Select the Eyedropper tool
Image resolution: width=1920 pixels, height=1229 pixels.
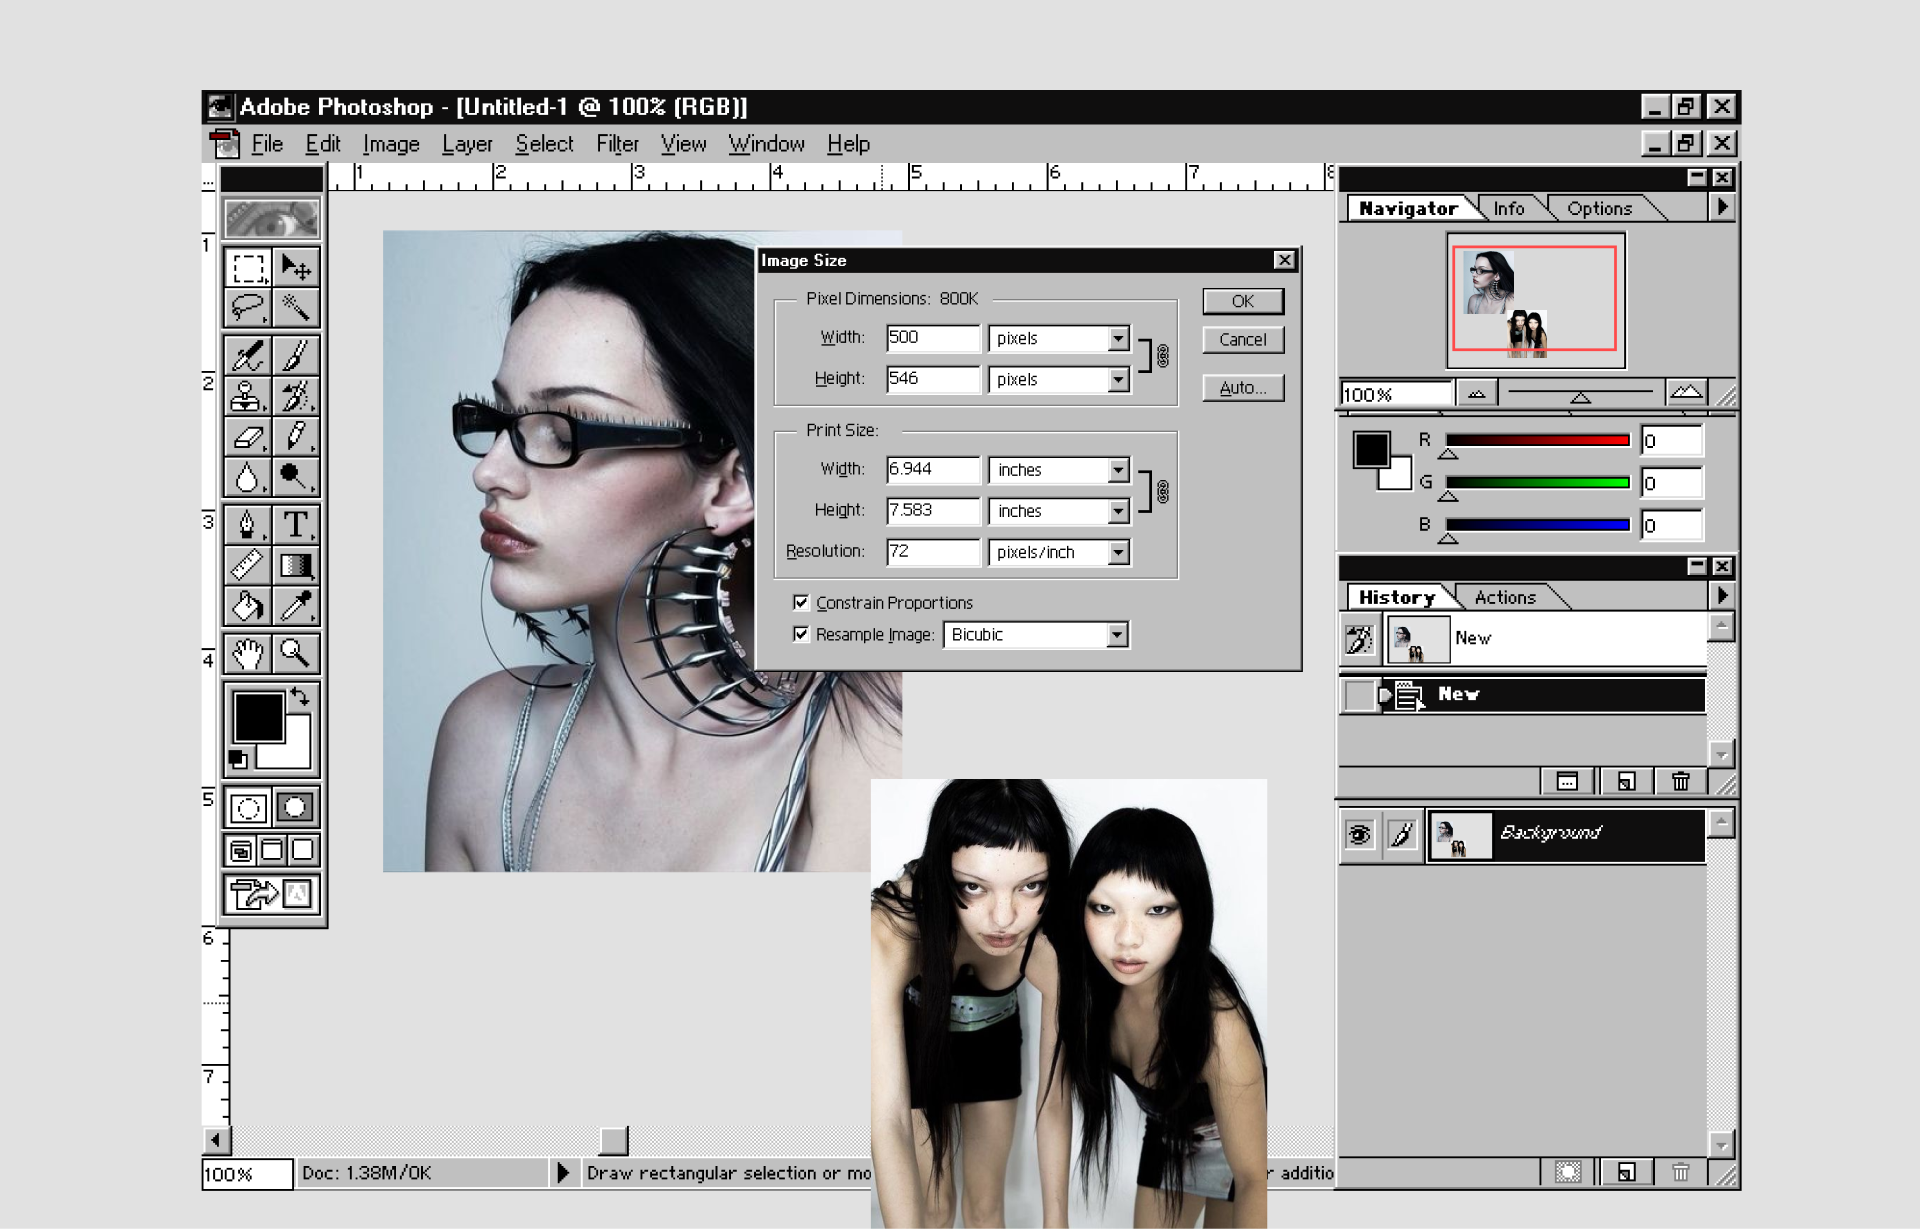(x=295, y=606)
